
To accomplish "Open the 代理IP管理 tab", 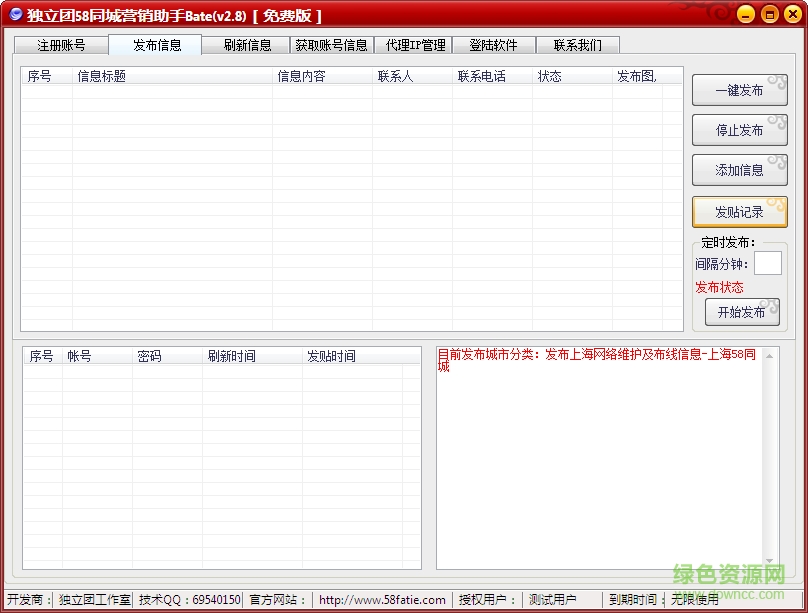I will [414, 44].
